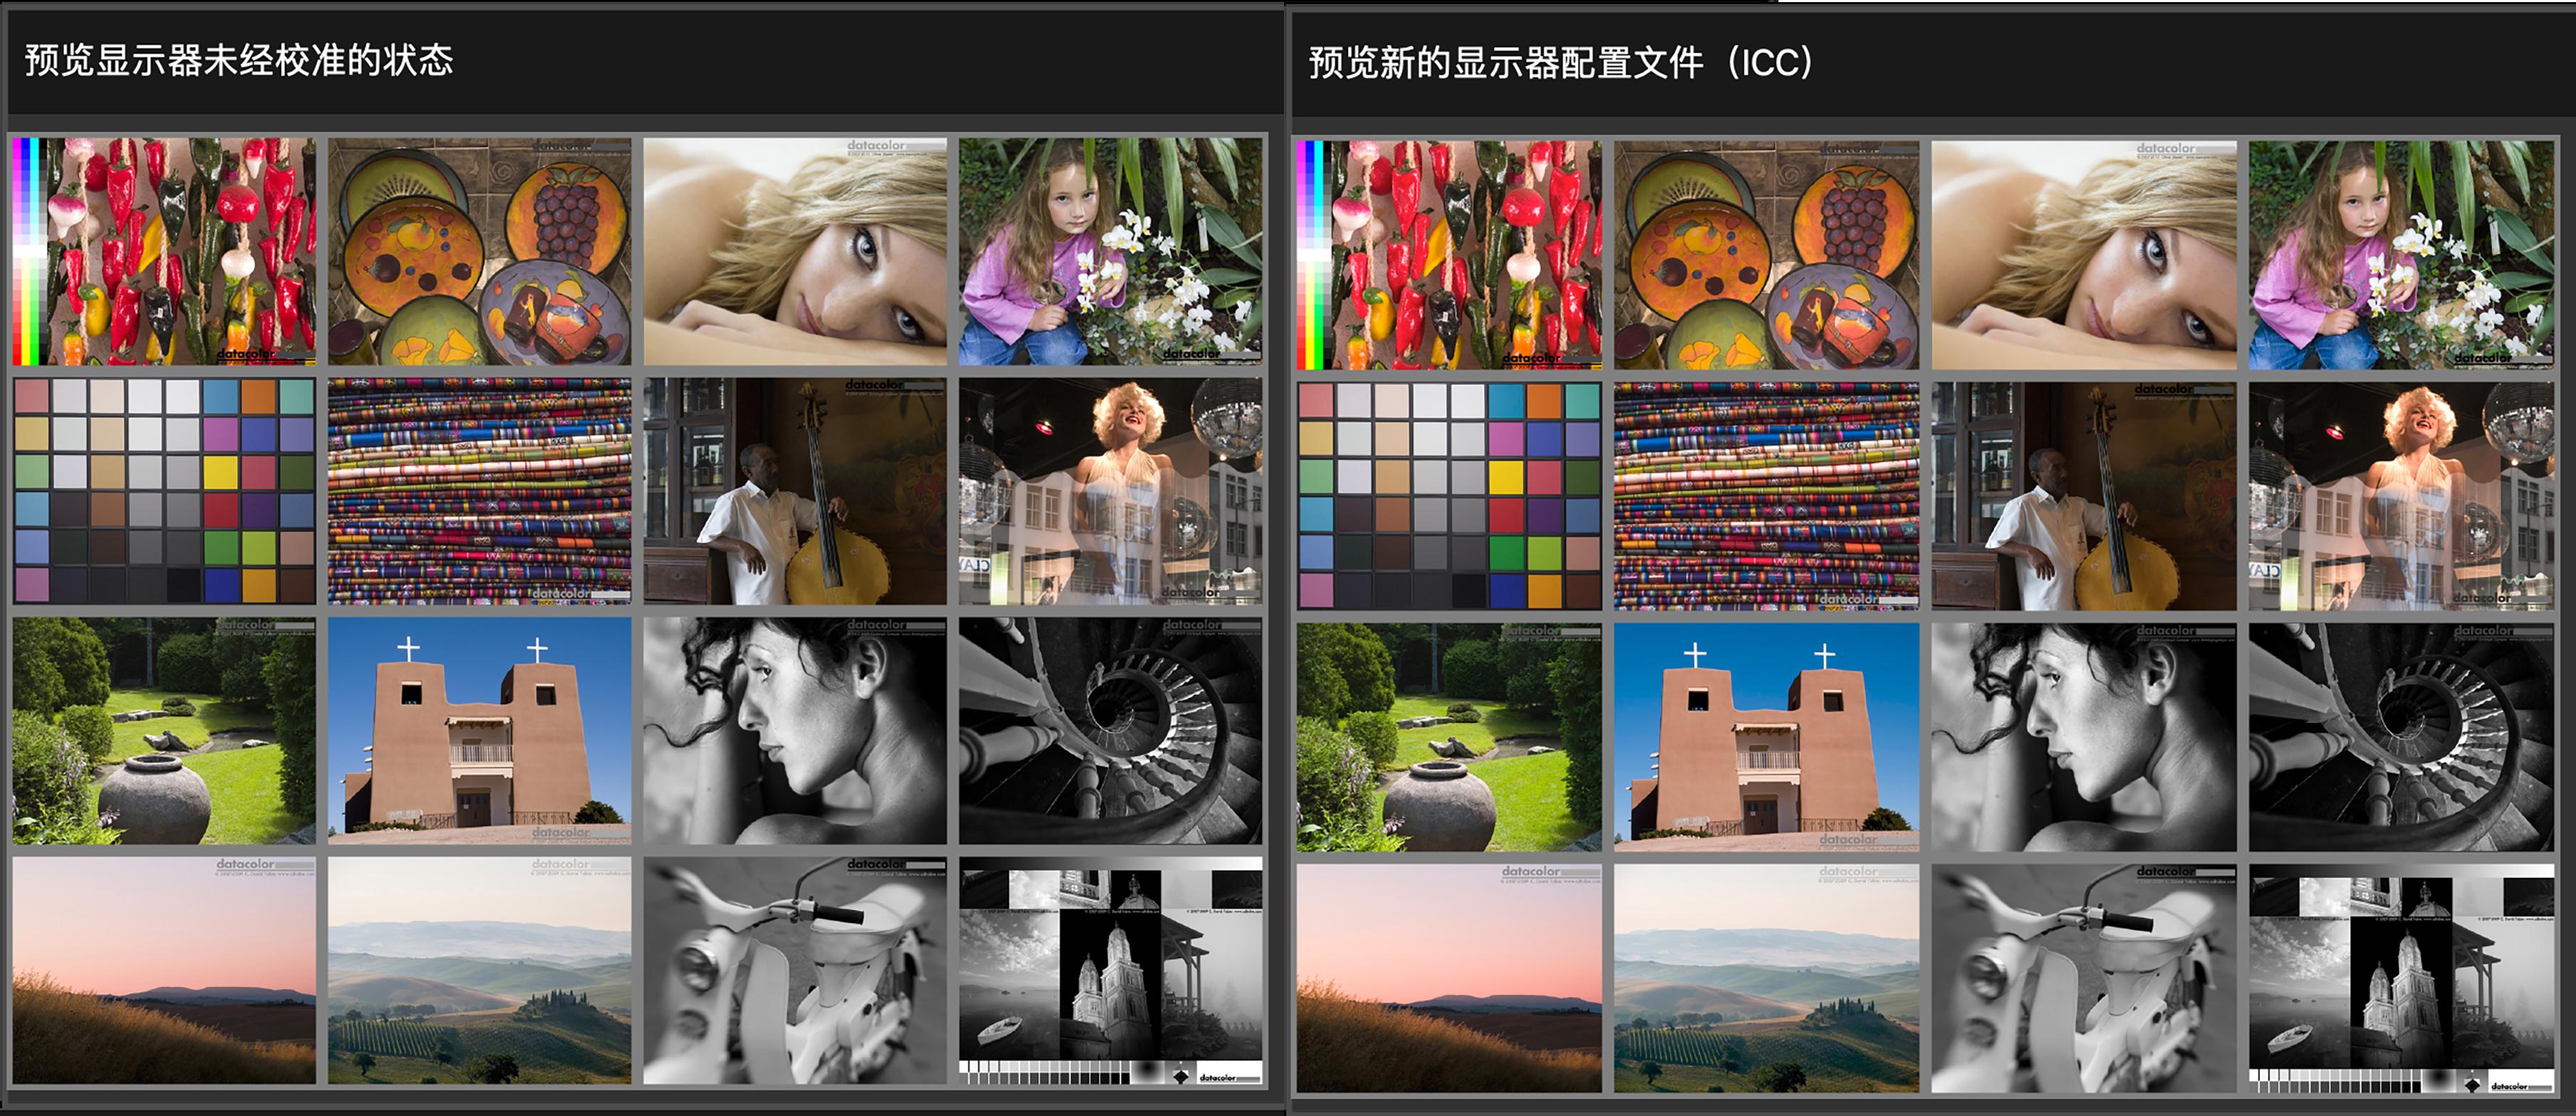Image resolution: width=2576 pixels, height=1116 pixels.
Task: Open painted plates thumbnail in ICC panel
Action: click(1767, 255)
